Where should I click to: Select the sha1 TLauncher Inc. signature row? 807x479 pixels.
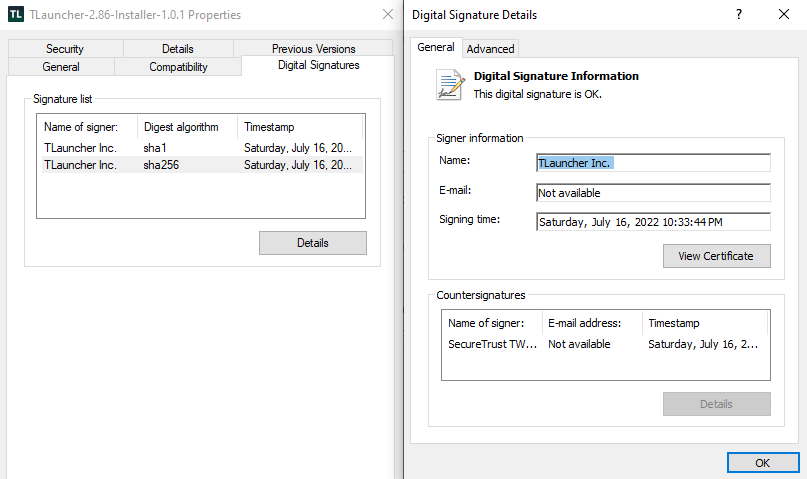201,148
